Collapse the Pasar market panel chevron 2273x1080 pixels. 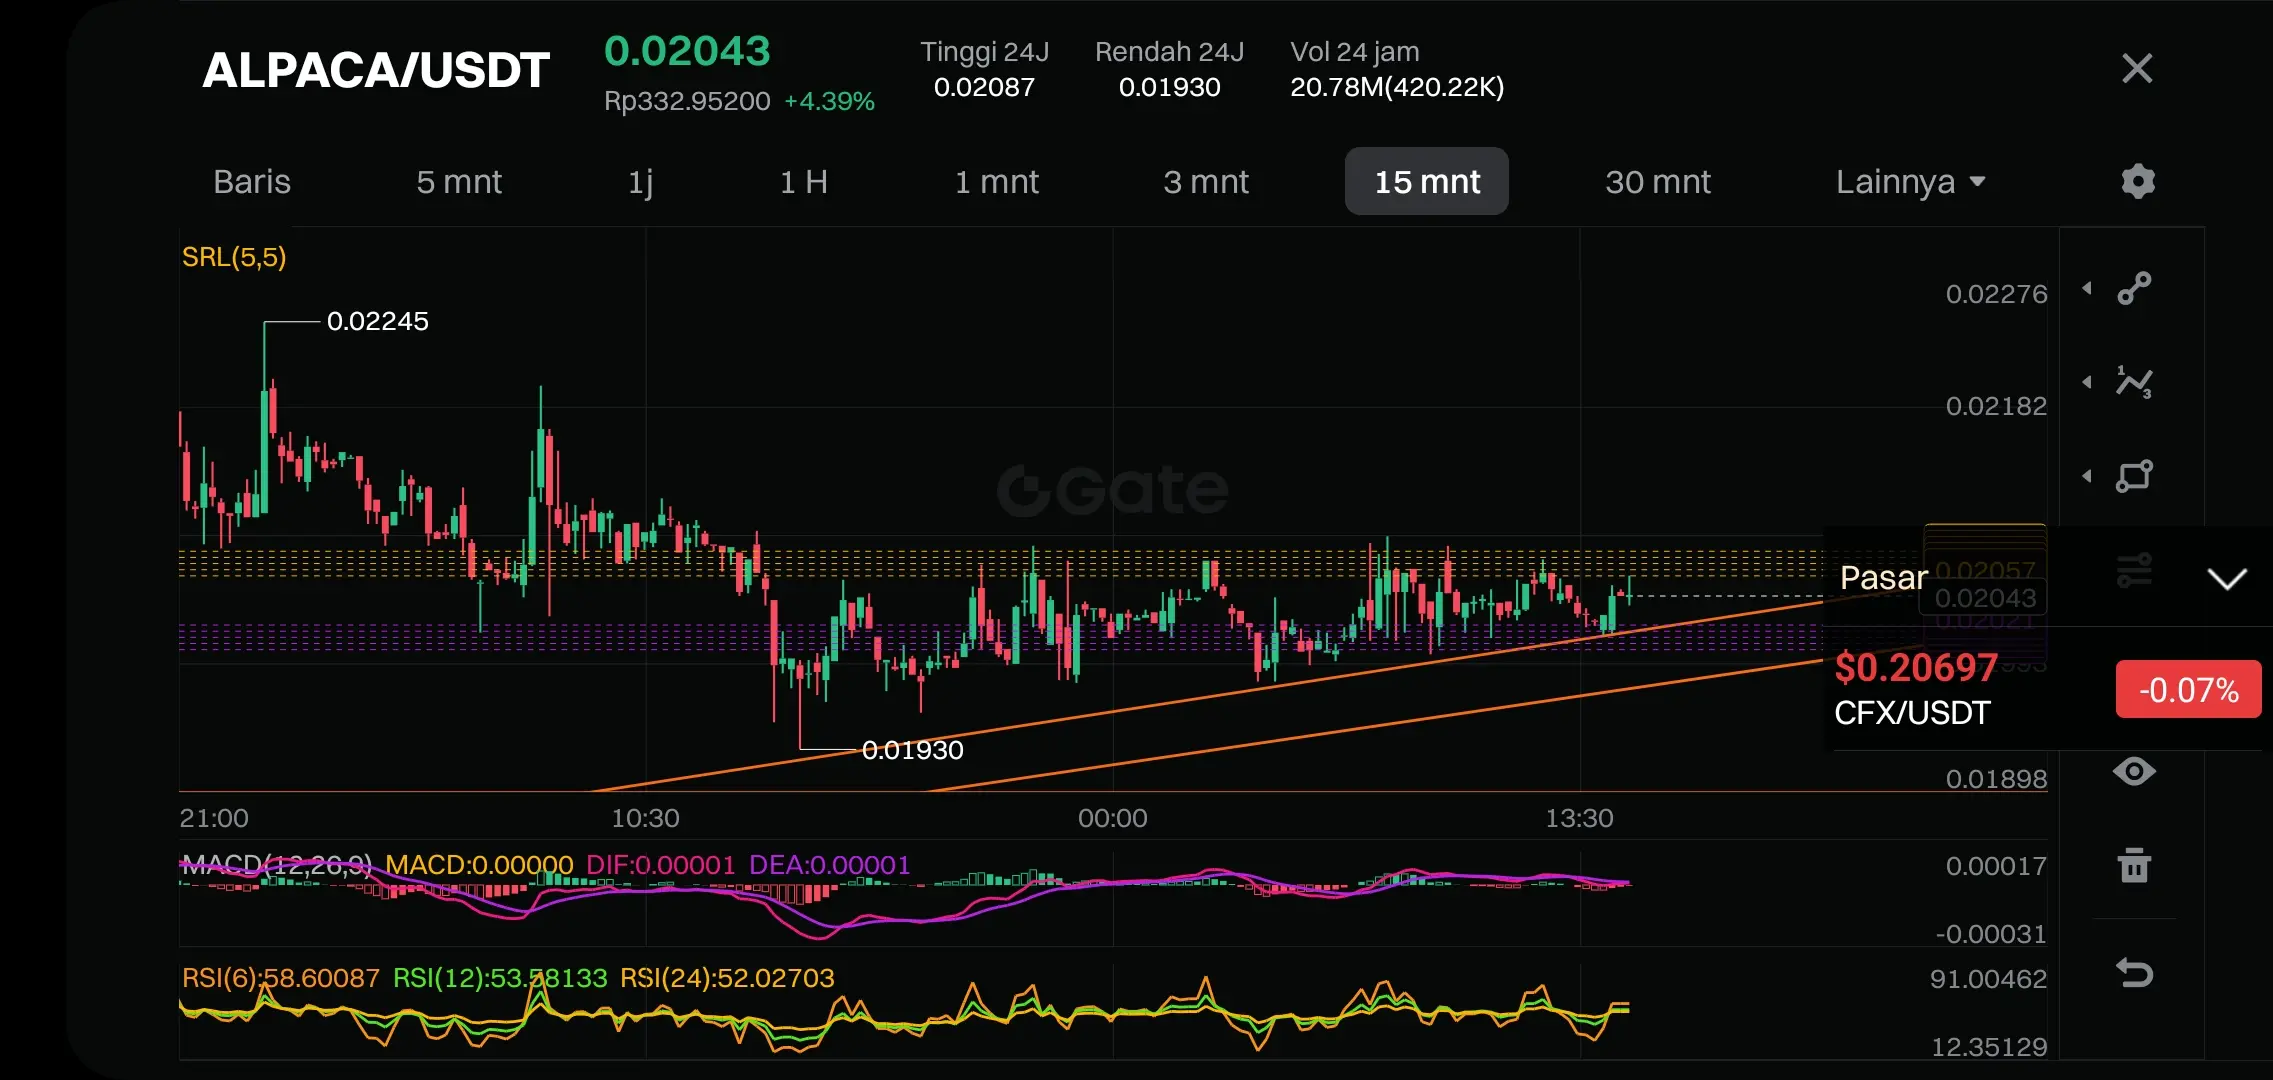pos(2227,579)
